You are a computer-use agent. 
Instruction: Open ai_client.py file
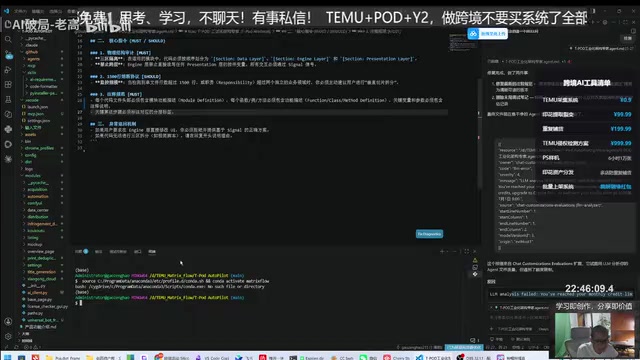click(x=37, y=293)
